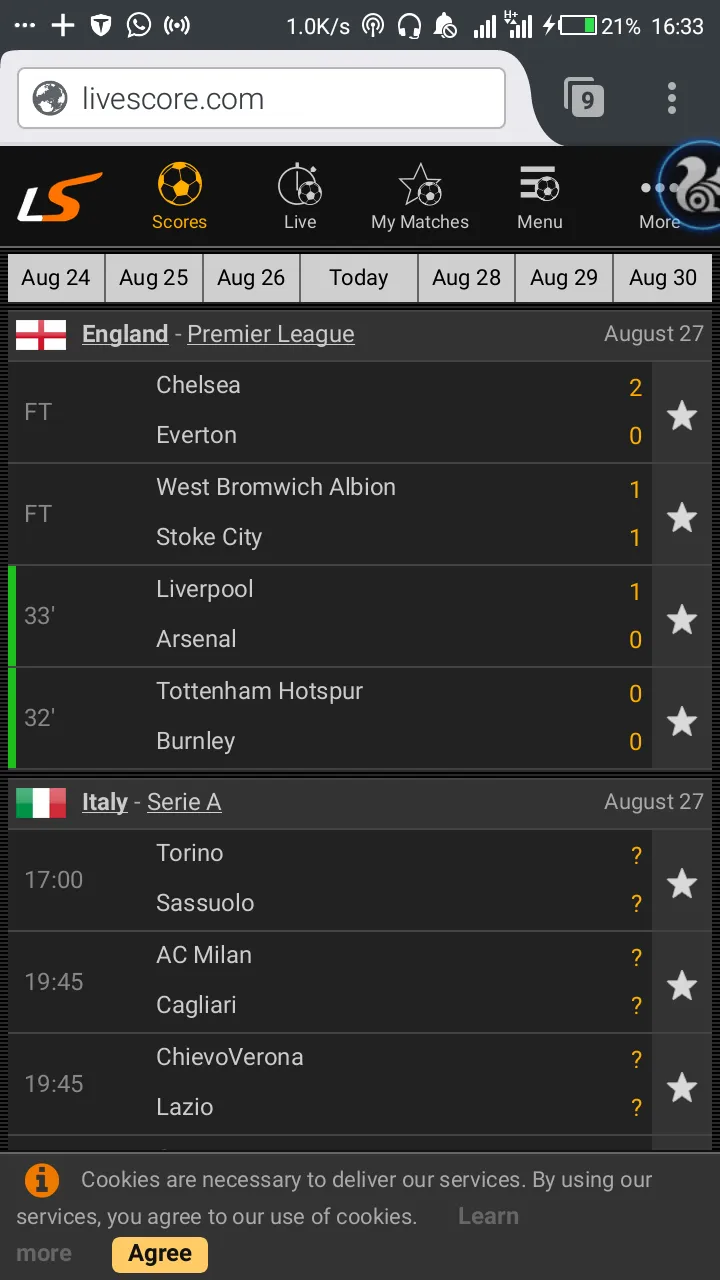Open the Menu icon with ball
720x1280 pixels.
539,186
